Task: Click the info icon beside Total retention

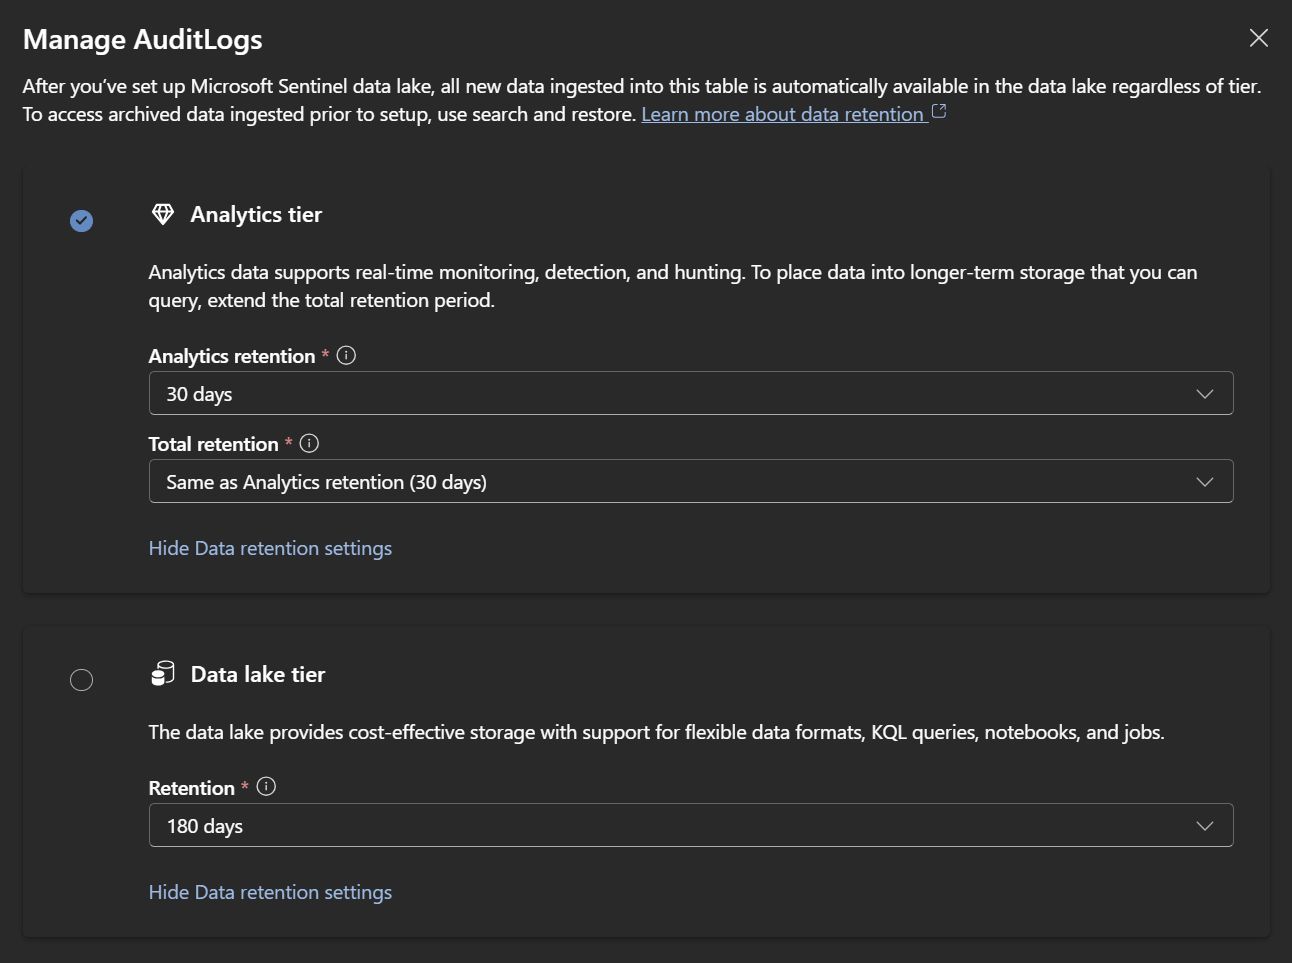Action: point(308,443)
